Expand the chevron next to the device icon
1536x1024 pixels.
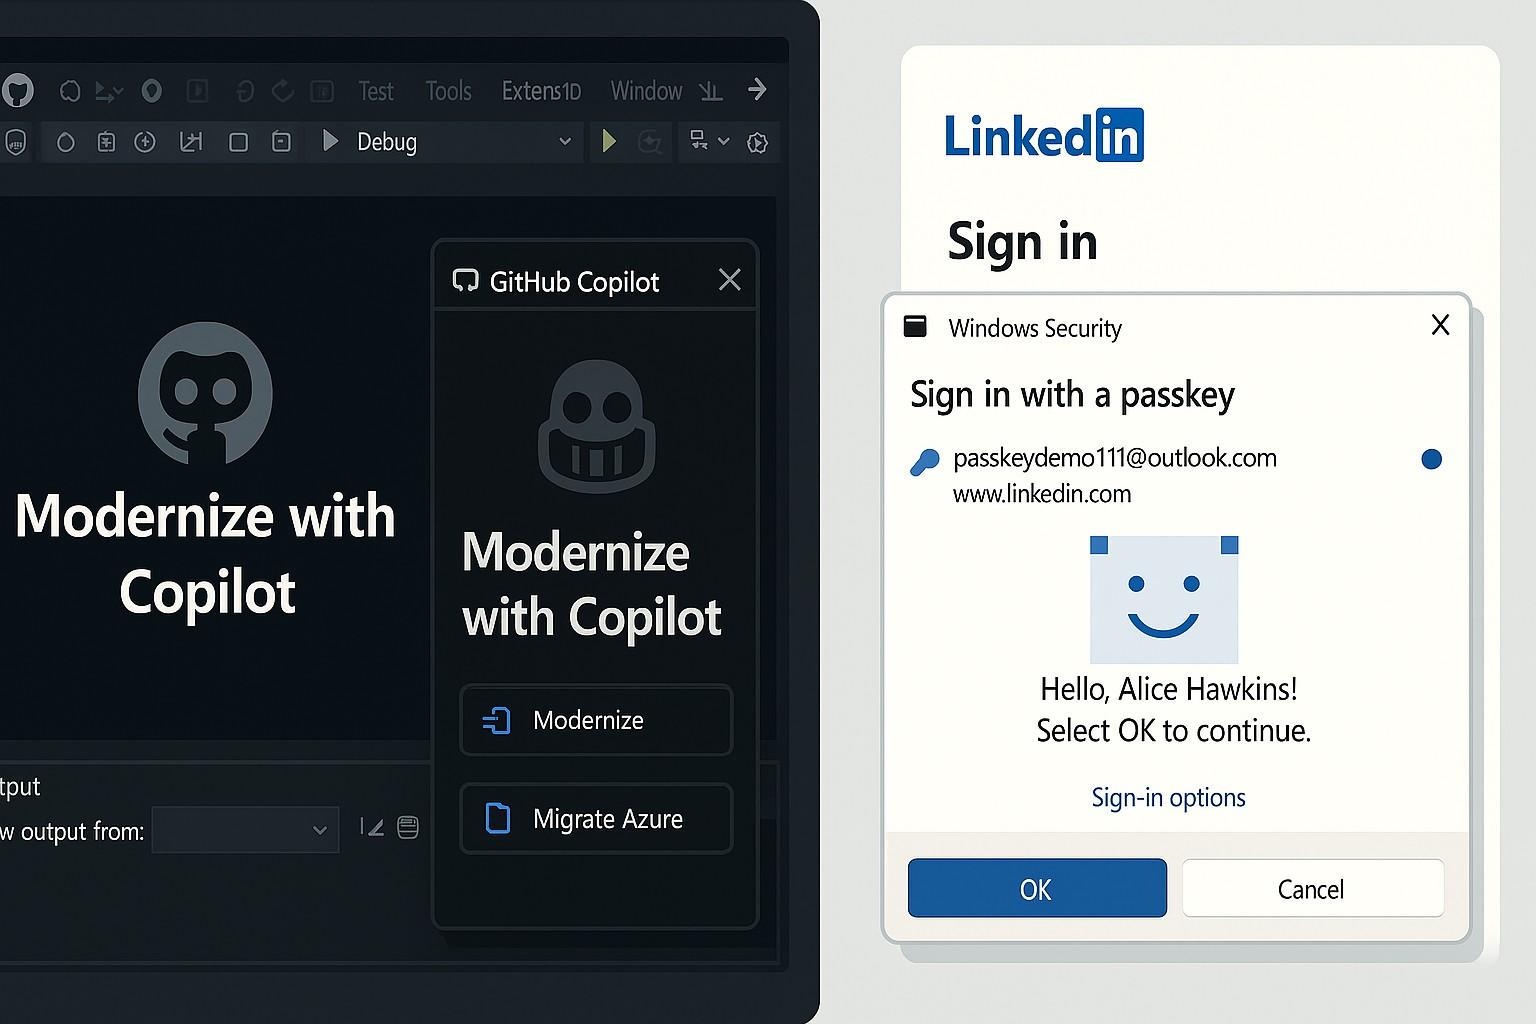(x=724, y=142)
